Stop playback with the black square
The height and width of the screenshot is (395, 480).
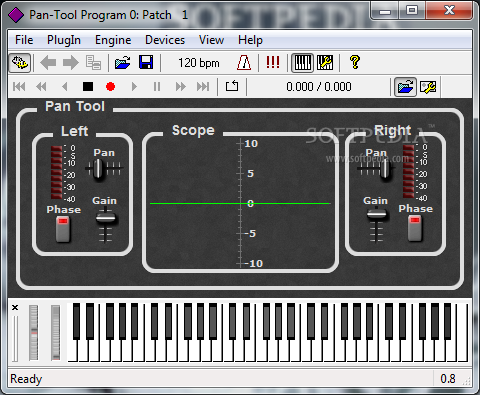point(88,87)
